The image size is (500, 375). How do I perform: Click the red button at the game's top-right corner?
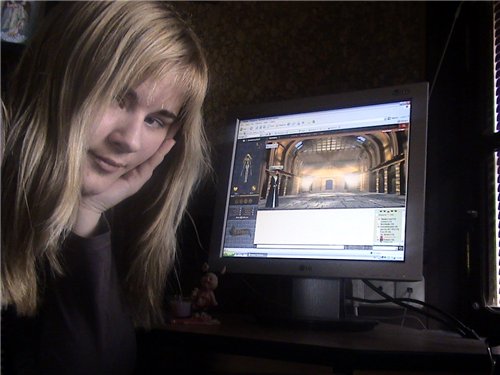(x=403, y=126)
